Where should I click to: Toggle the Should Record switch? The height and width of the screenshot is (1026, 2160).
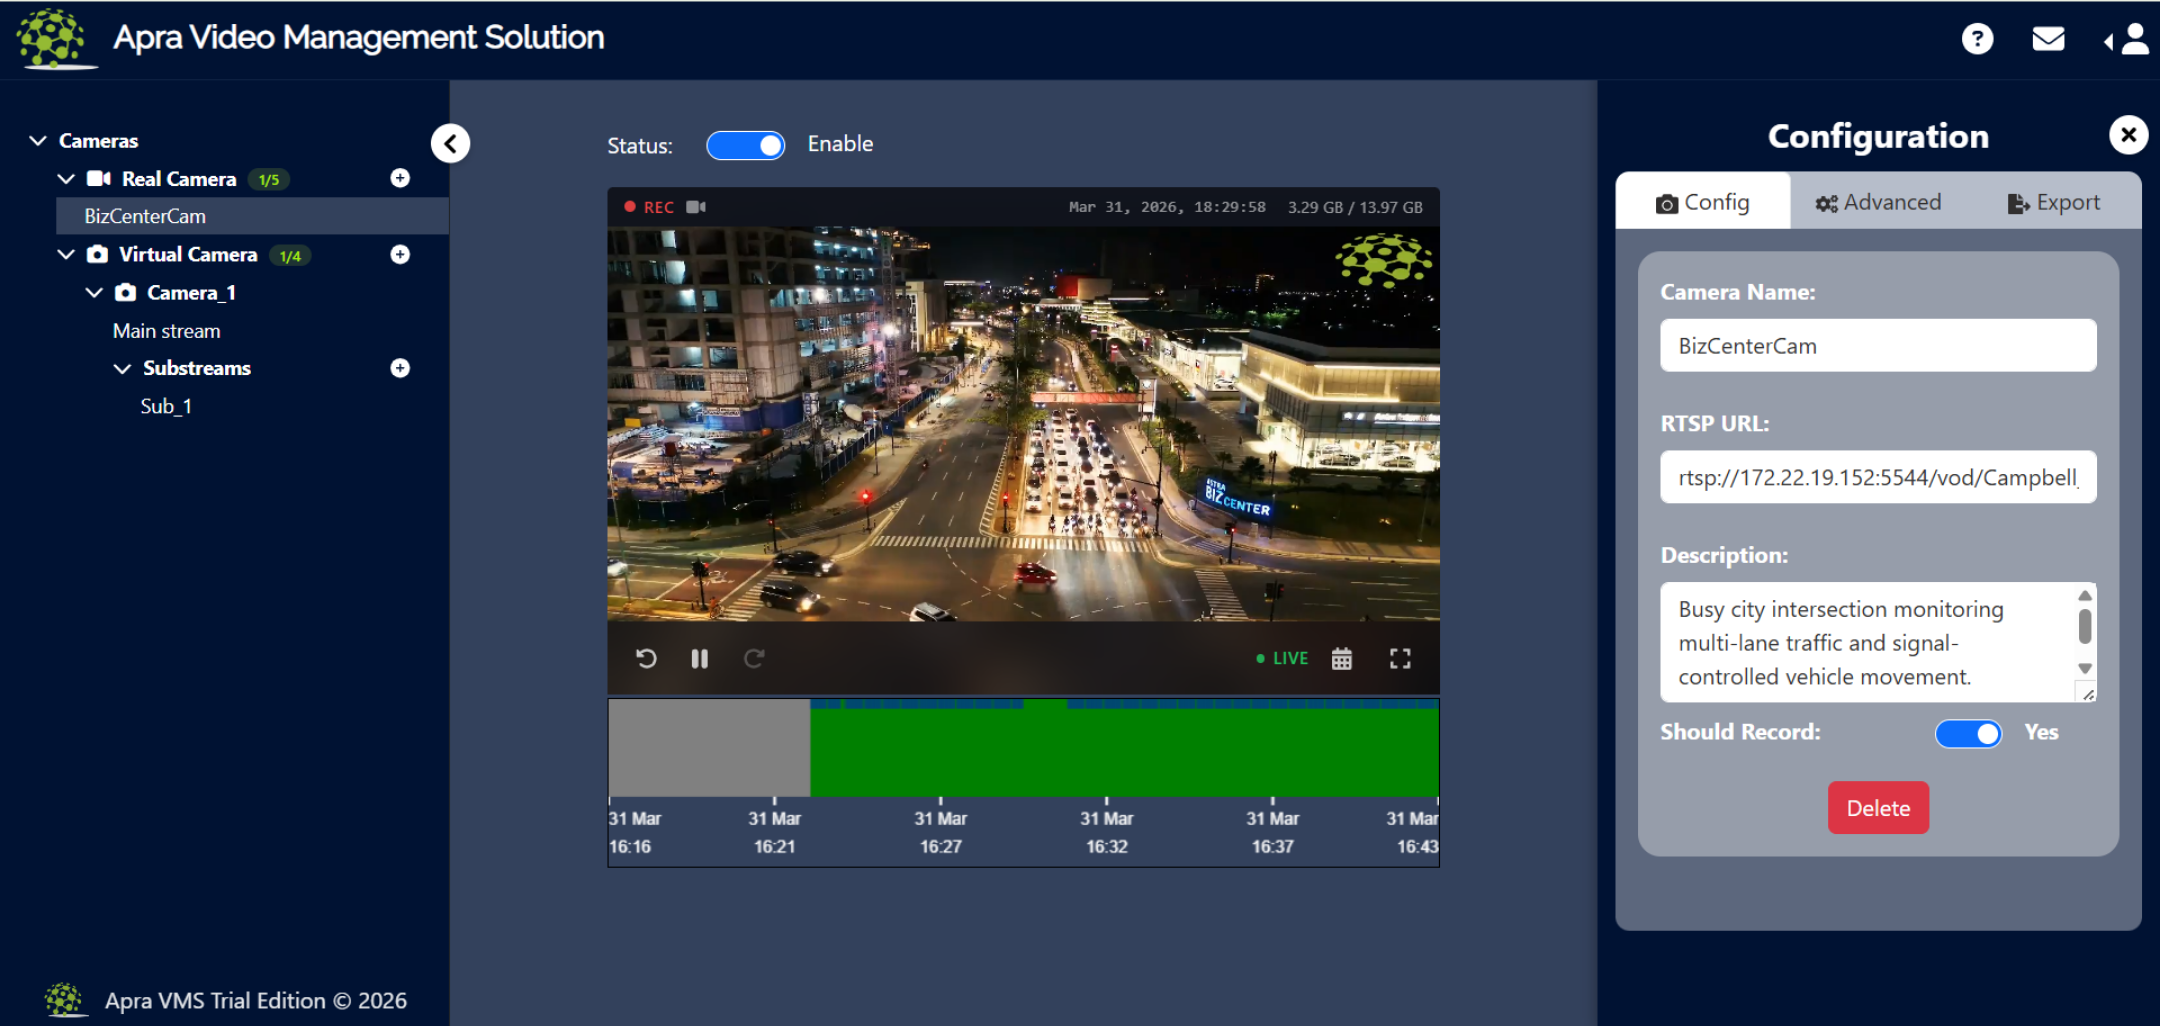coord(1968,733)
